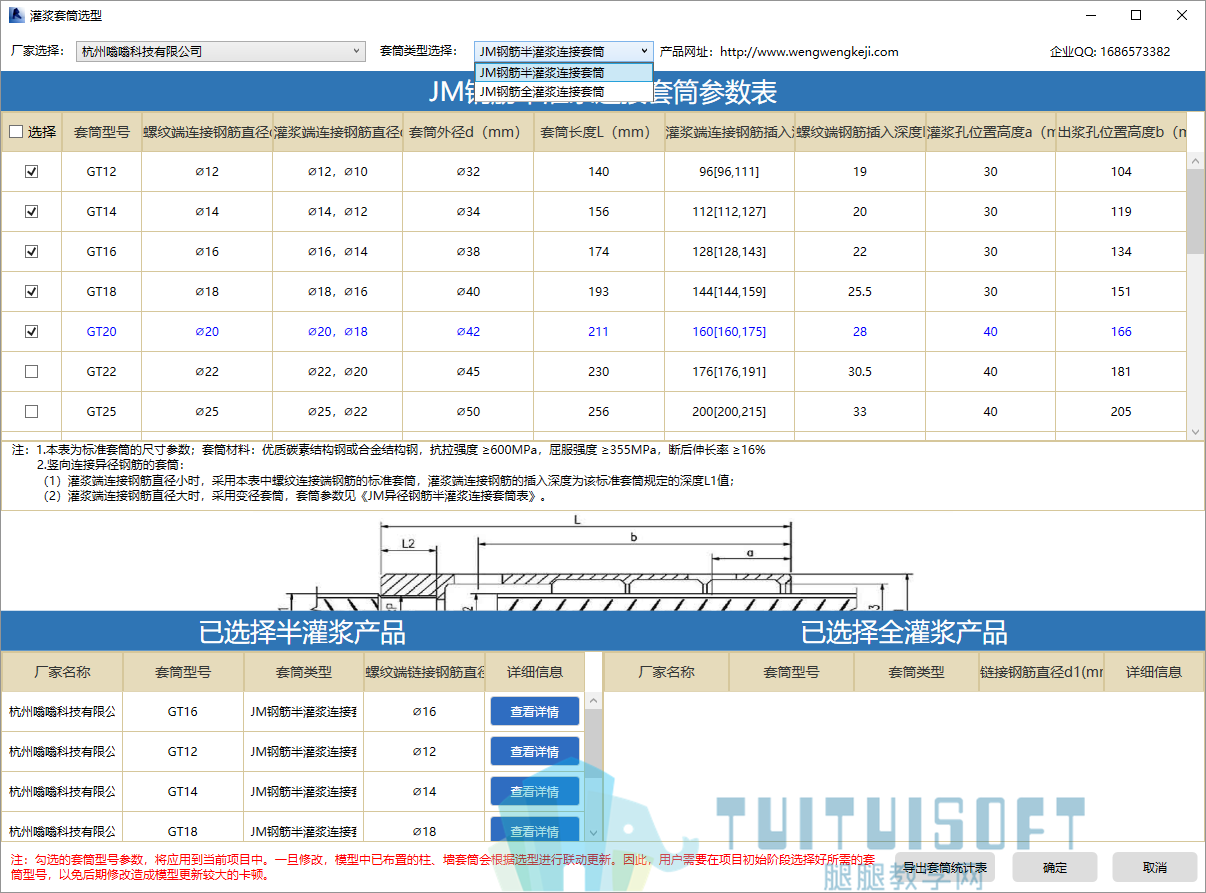Select the GT22 model cell
Viewport: 1206px width, 893px height.
click(x=101, y=372)
